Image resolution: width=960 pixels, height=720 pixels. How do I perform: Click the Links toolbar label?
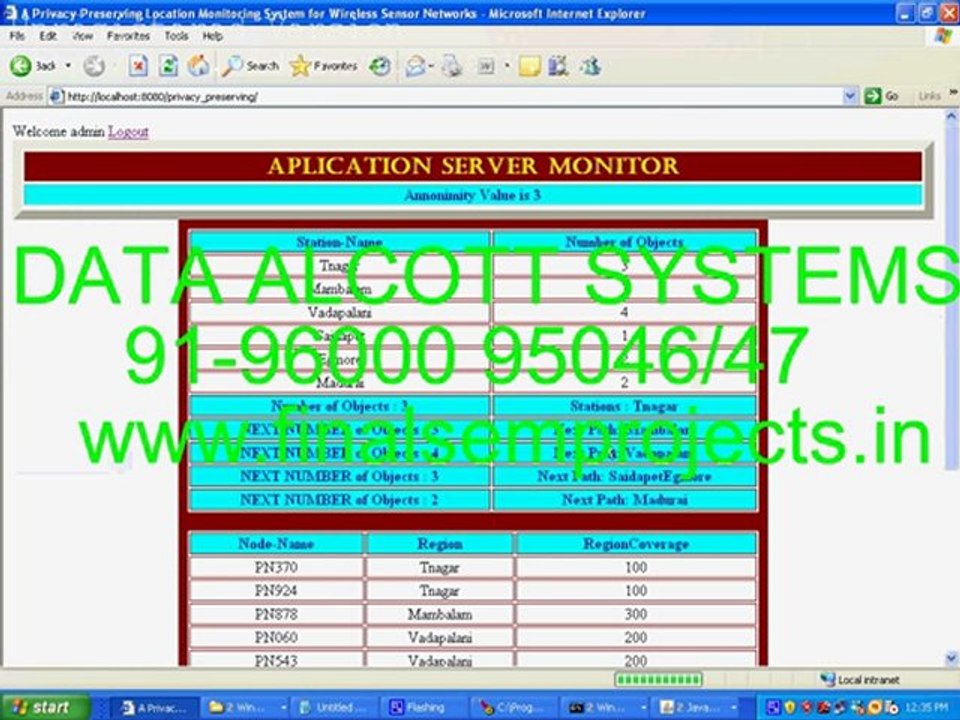point(929,96)
